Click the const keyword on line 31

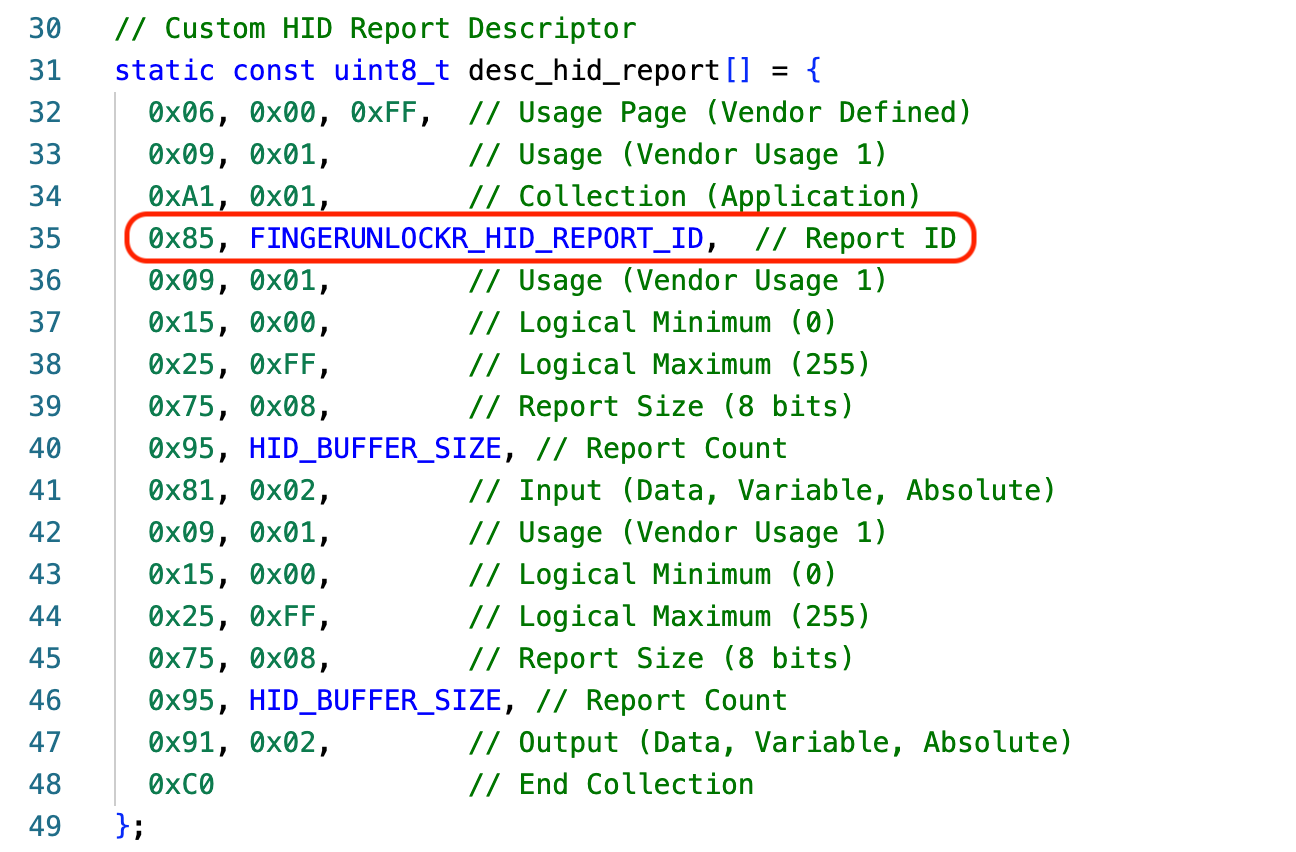coord(273,70)
